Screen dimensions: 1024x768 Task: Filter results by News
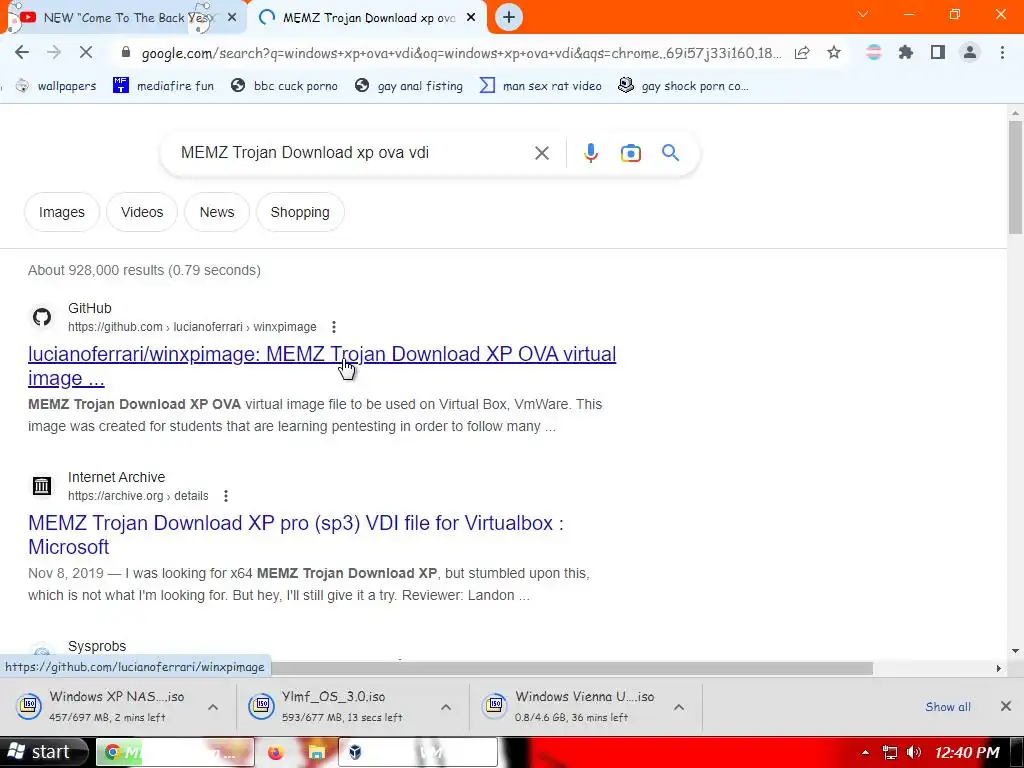click(217, 212)
